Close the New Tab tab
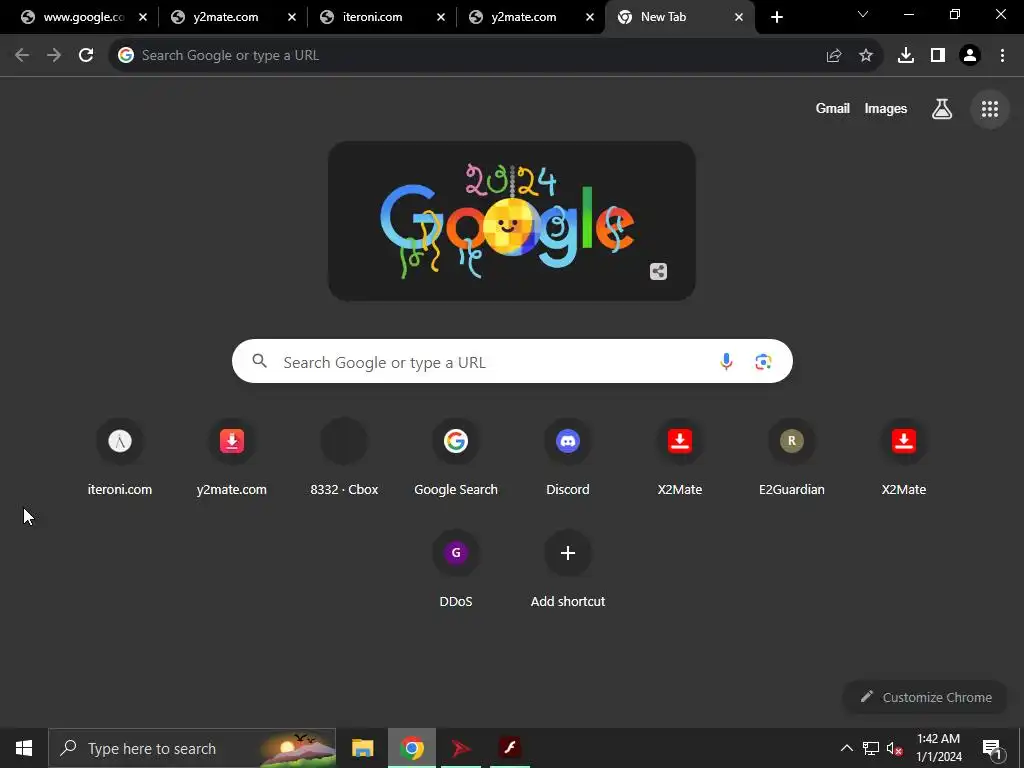1024x768 pixels. point(739,18)
